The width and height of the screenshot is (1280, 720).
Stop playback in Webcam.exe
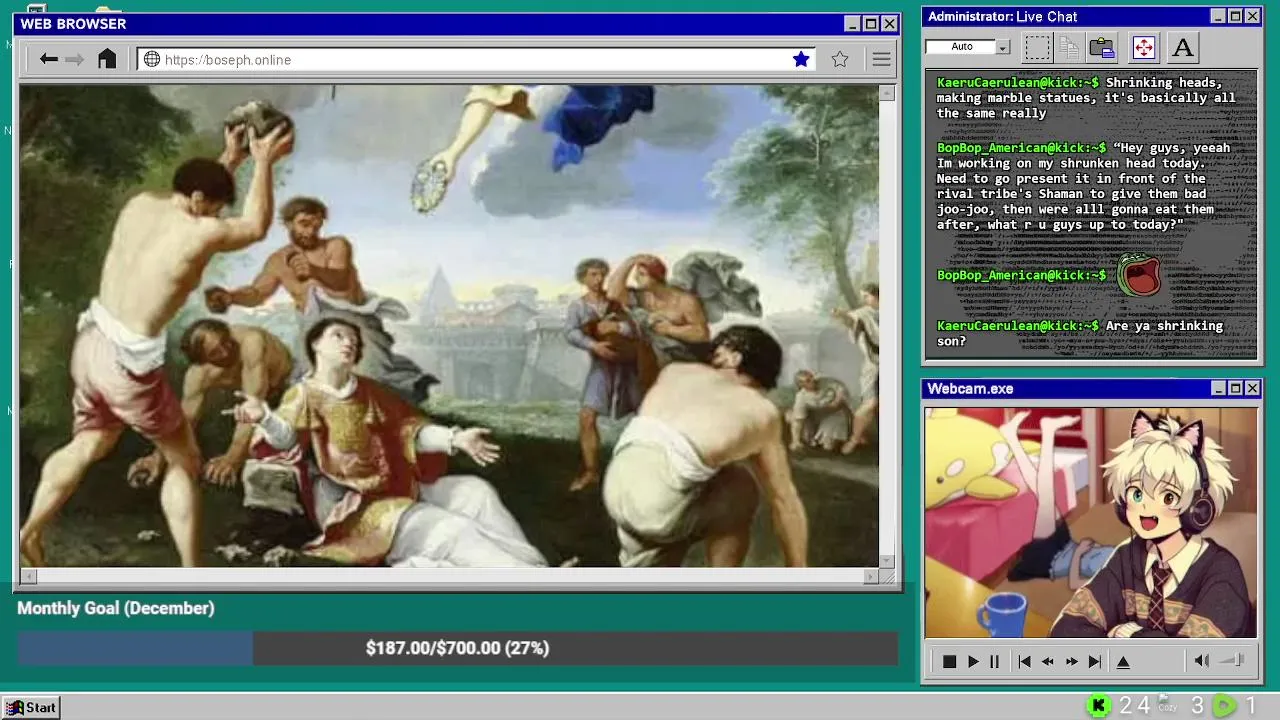(949, 661)
